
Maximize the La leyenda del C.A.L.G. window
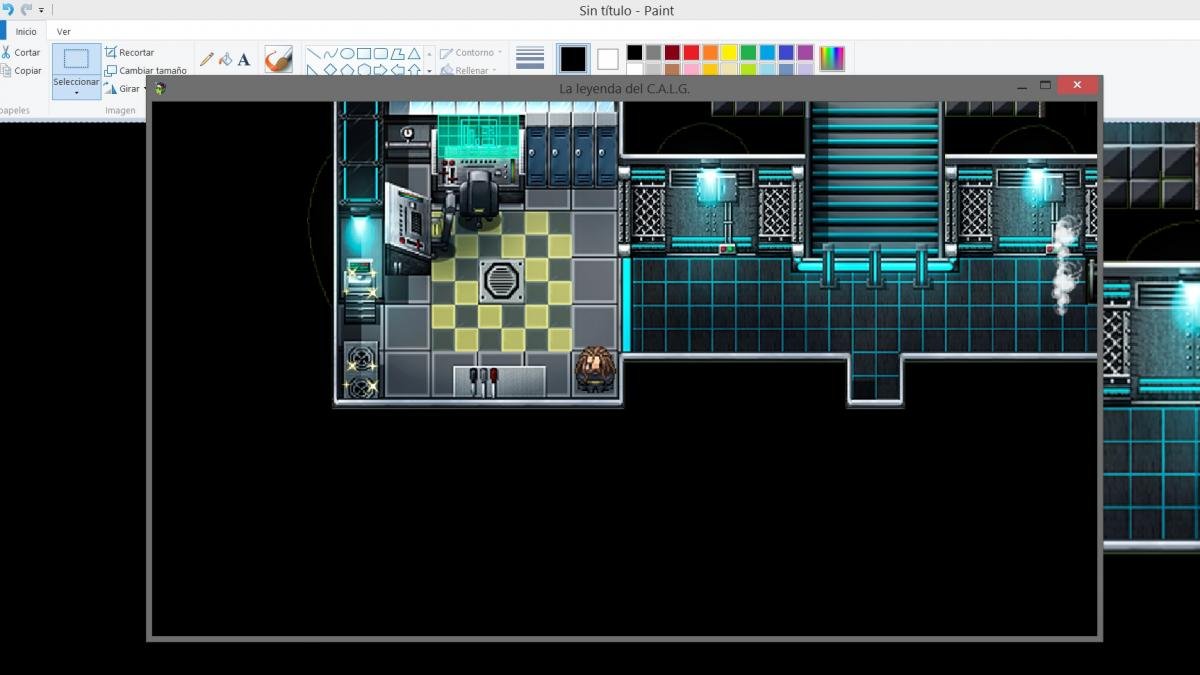pos(1045,87)
